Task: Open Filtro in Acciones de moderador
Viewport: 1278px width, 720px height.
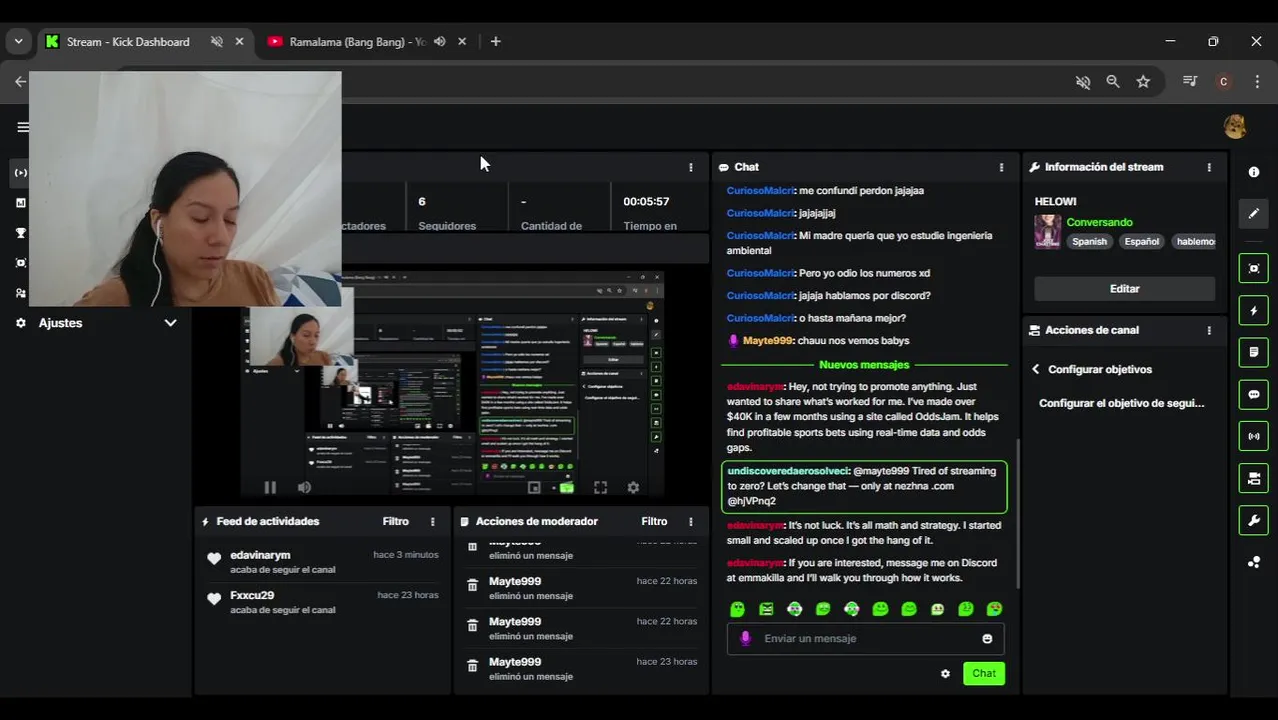Action: pyautogui.click(x=654, y=521)
